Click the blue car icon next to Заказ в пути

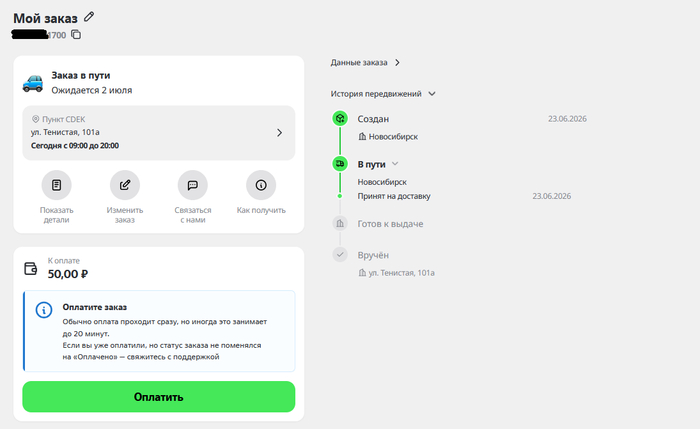33,83
